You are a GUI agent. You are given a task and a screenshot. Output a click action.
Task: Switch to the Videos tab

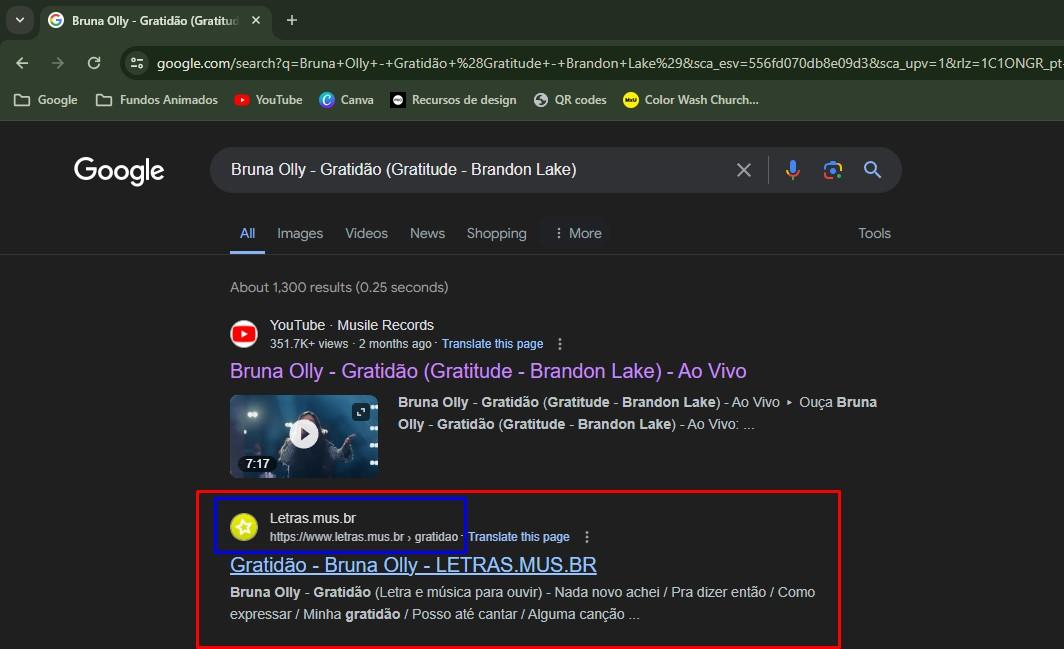pyautogui.click(x=366, y=234)
